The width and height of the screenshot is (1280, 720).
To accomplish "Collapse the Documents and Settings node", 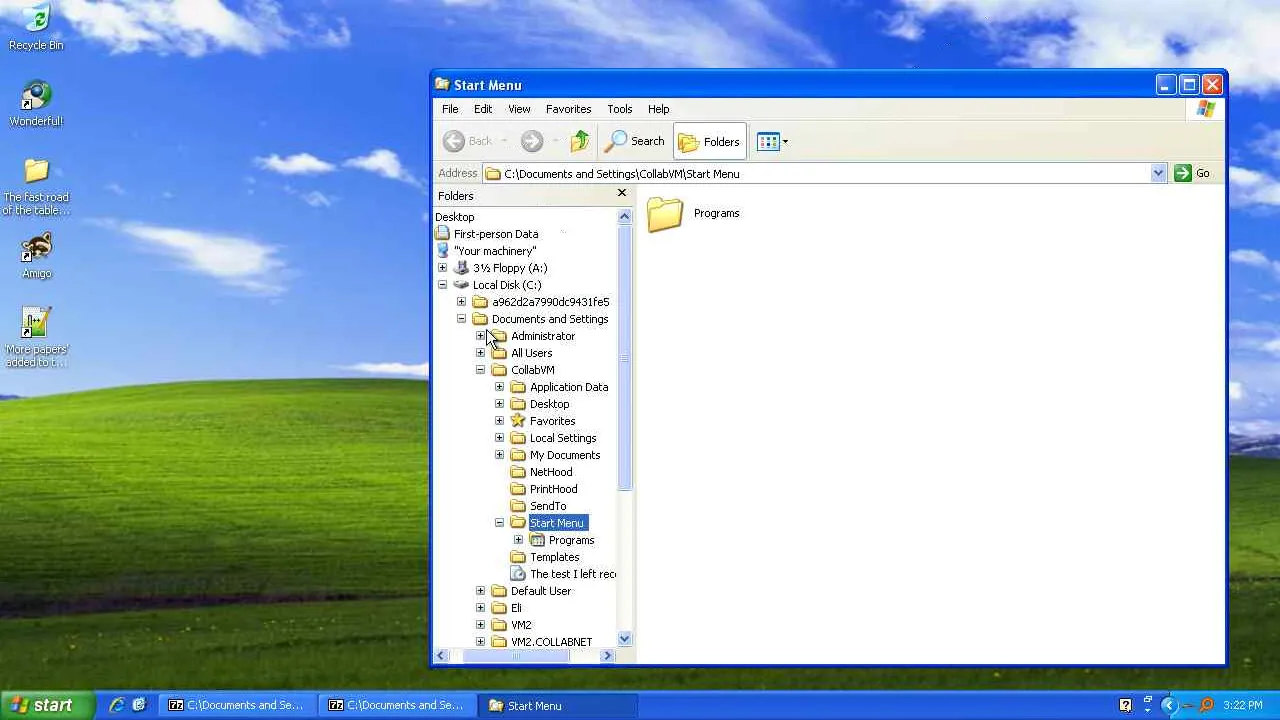I will pos(461,319).
